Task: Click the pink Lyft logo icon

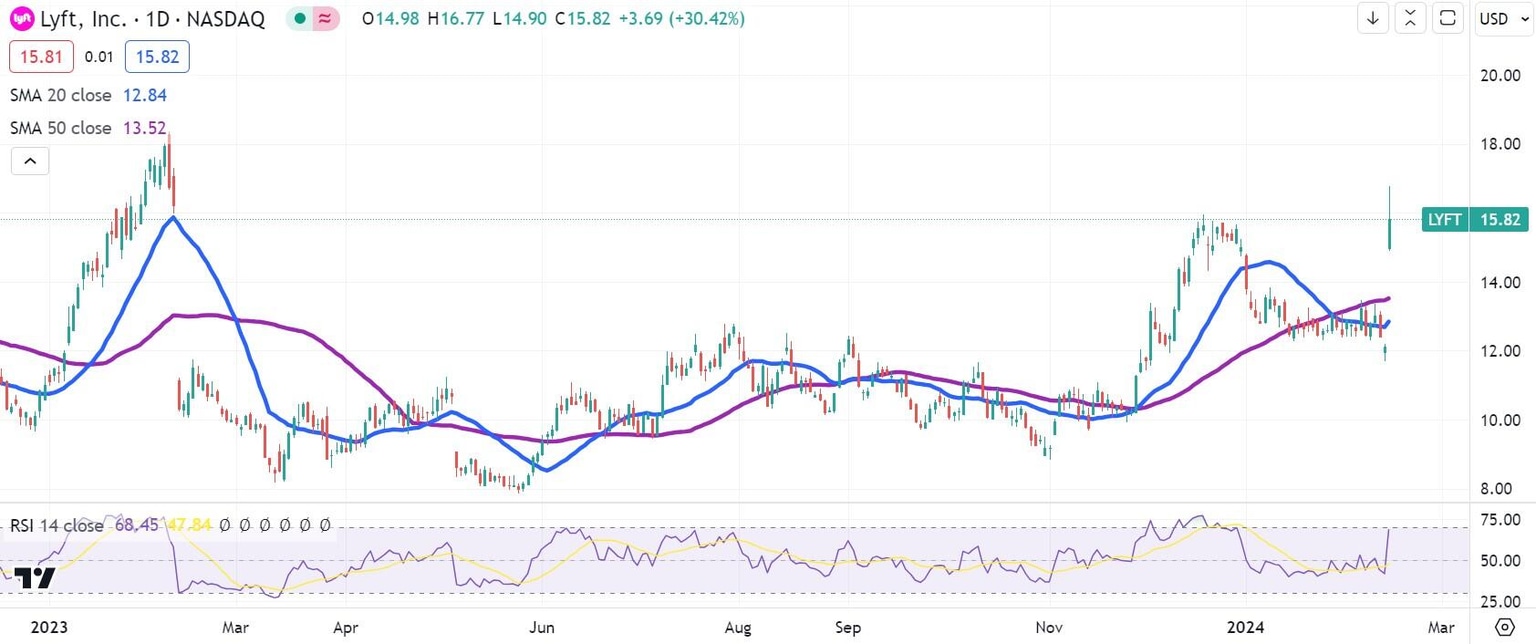Action: coord(20,18)
